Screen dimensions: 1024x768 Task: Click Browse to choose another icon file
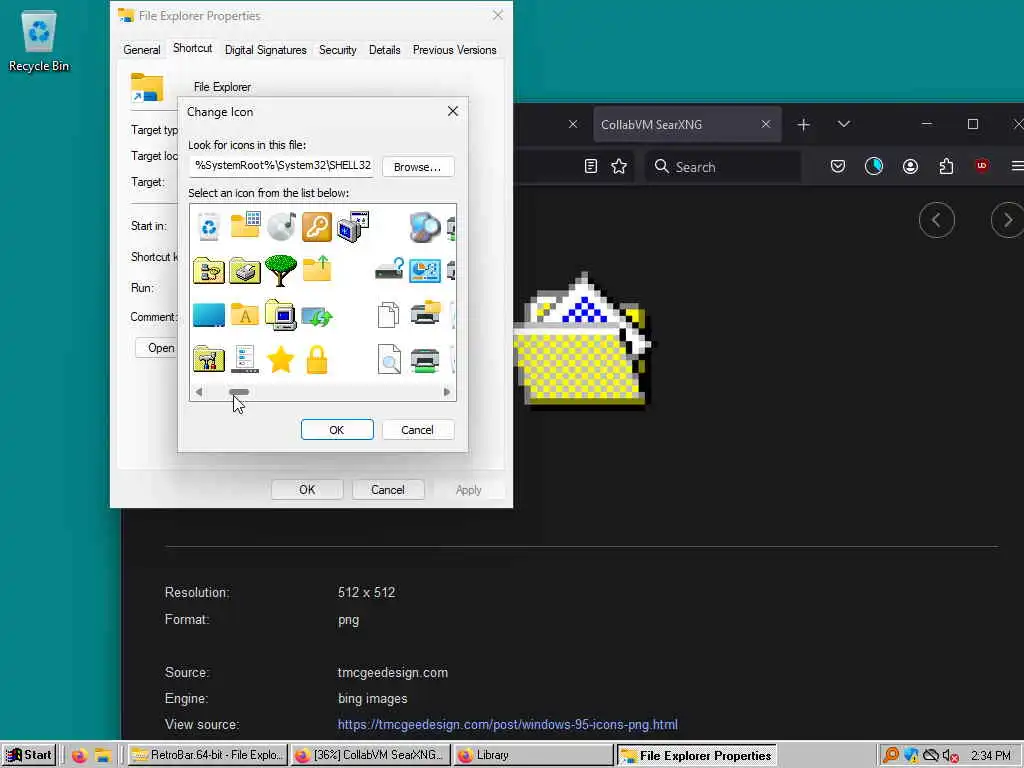[x=418, y=167]
